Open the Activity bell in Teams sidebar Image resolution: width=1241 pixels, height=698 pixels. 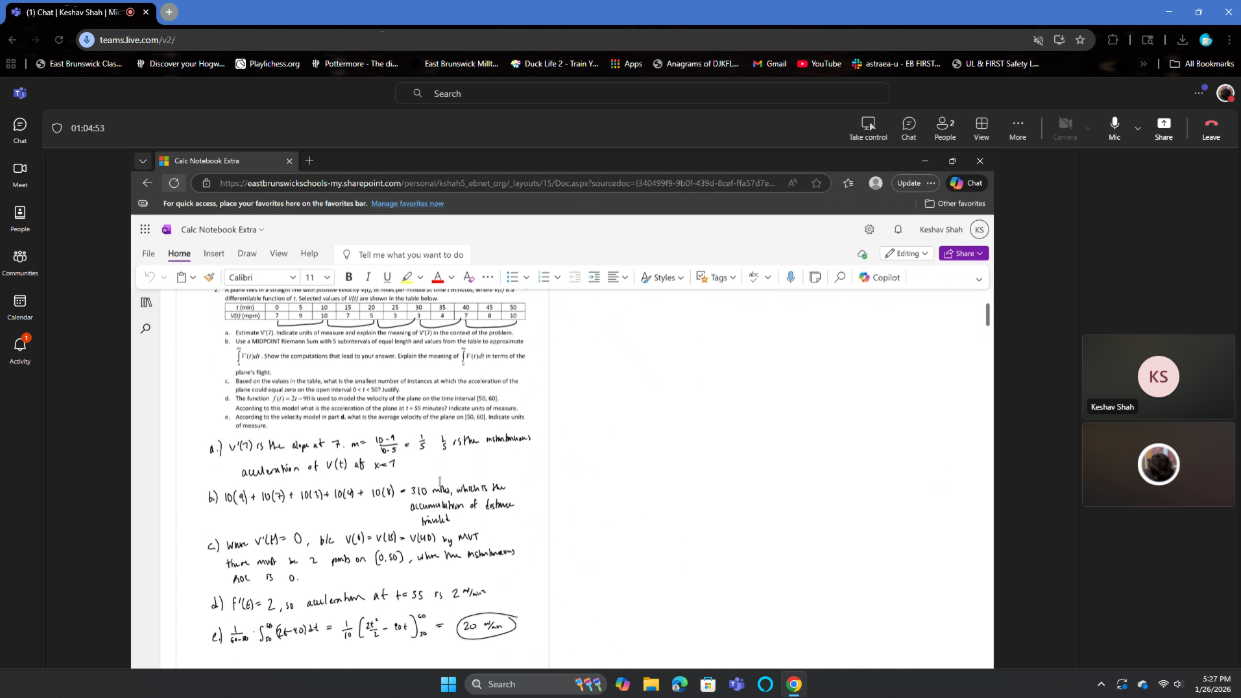pos(20,345)
